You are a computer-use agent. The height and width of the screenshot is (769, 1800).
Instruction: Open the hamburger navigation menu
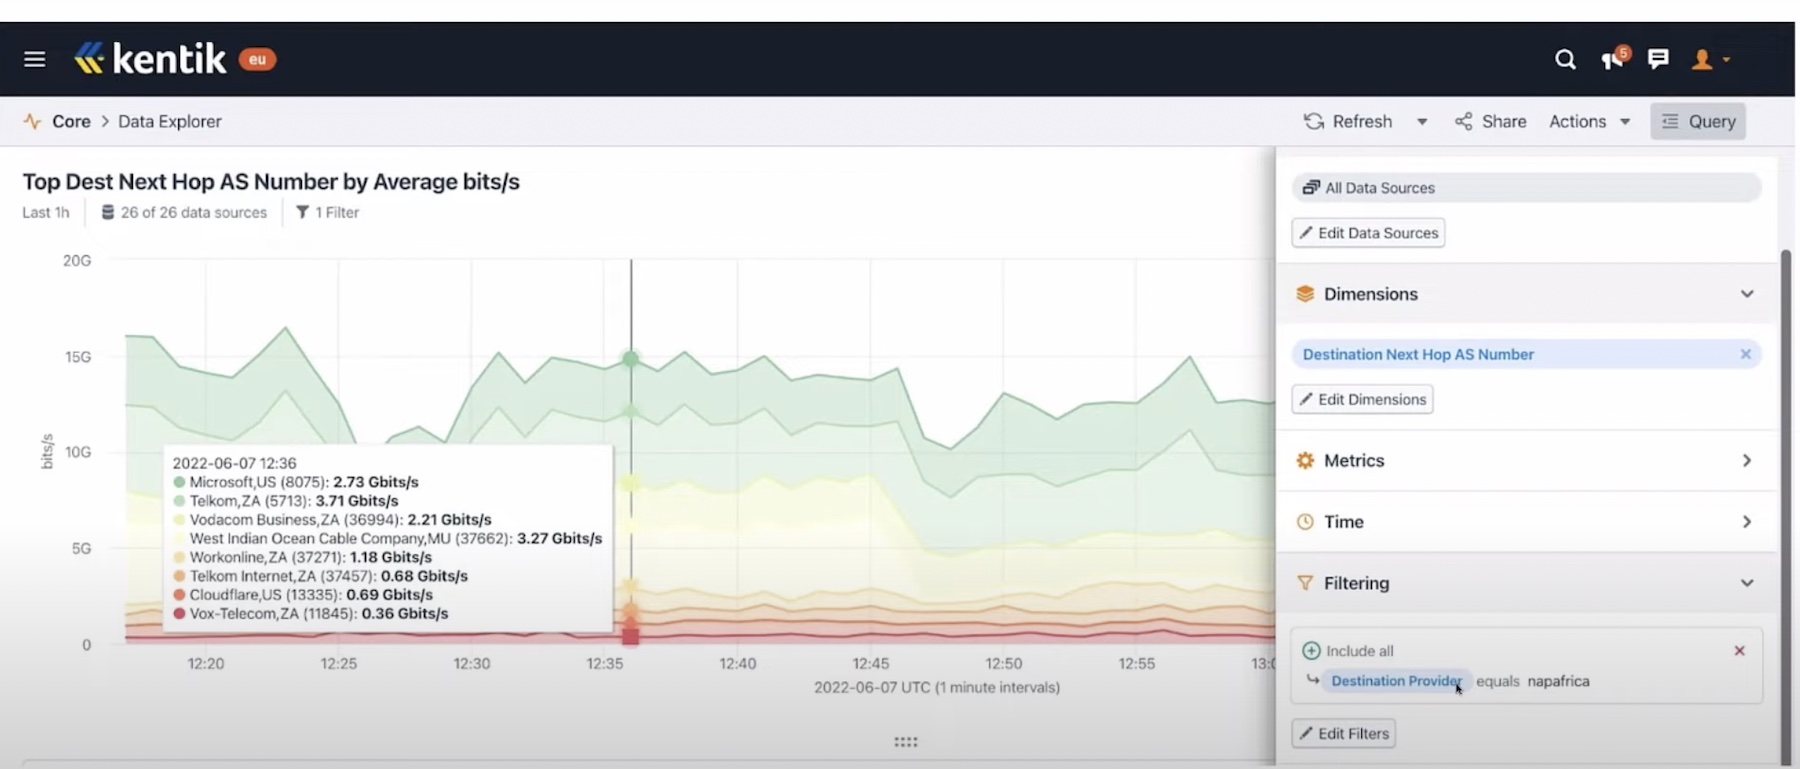(x=35, y=60)
